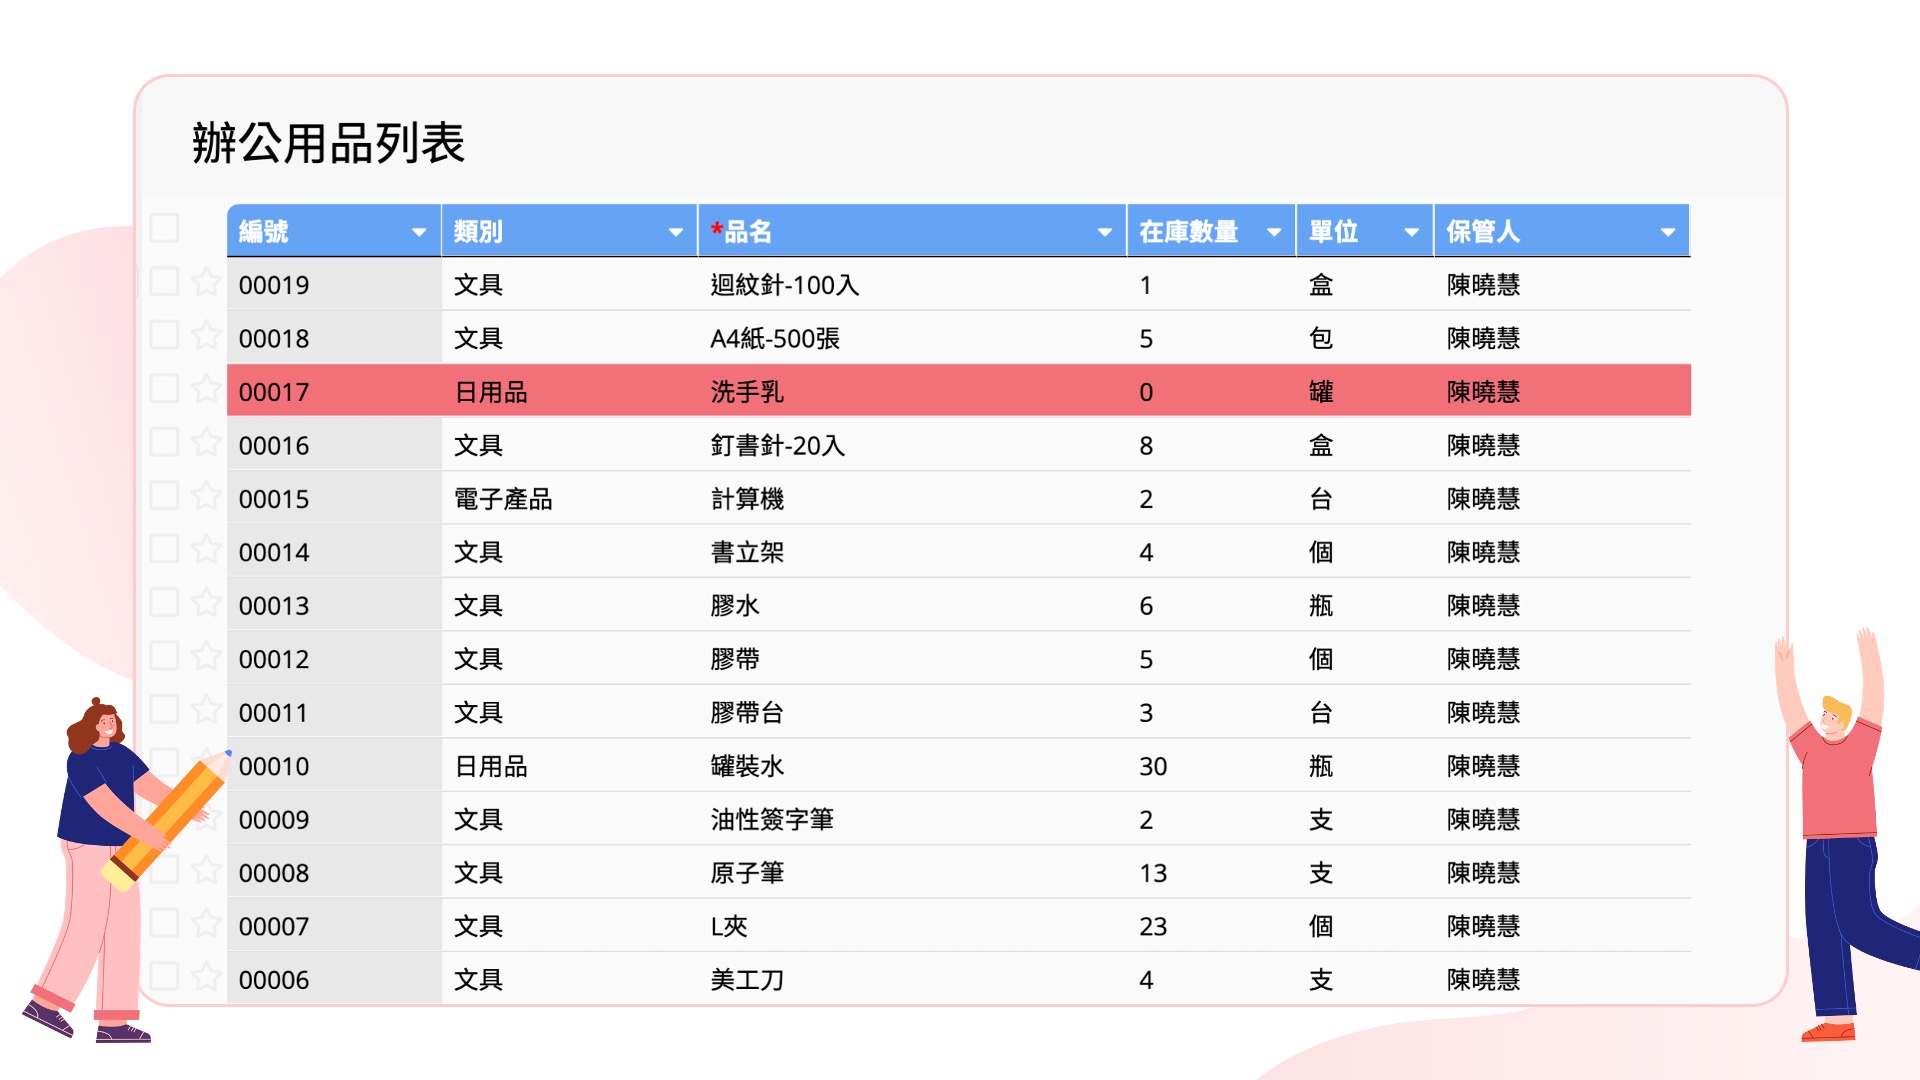Viewport: 1920px width, 1080px height.
Task: Select the 計算機 item name
Action: [x=747, y=499]
